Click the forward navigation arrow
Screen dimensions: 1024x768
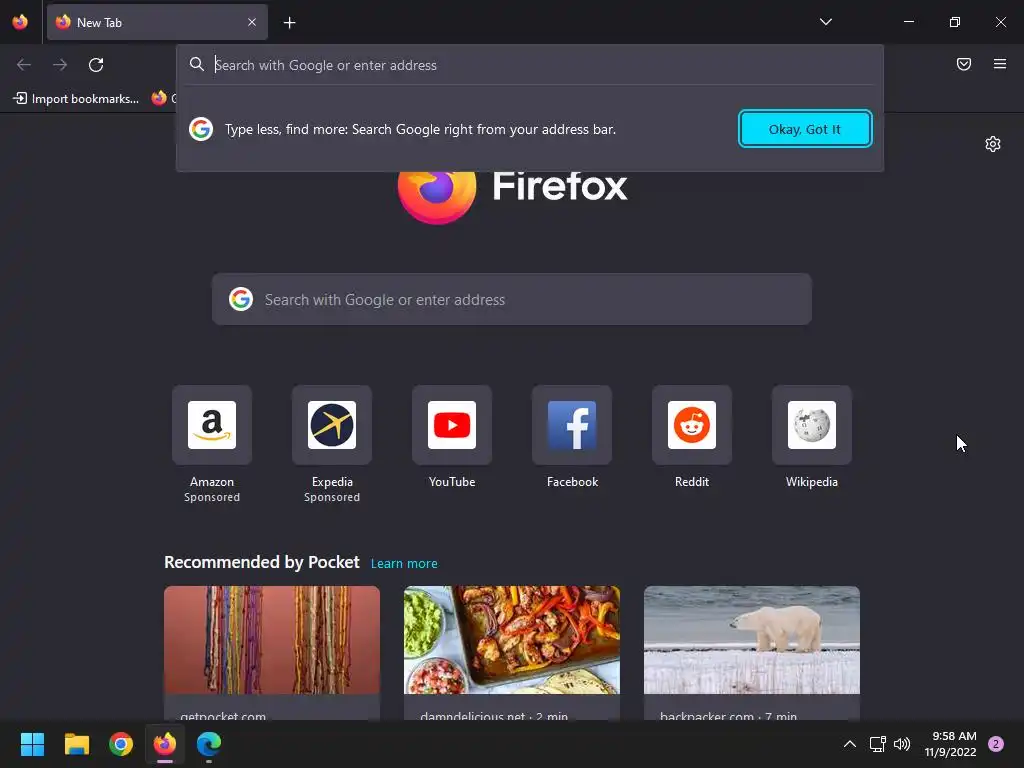60,65
